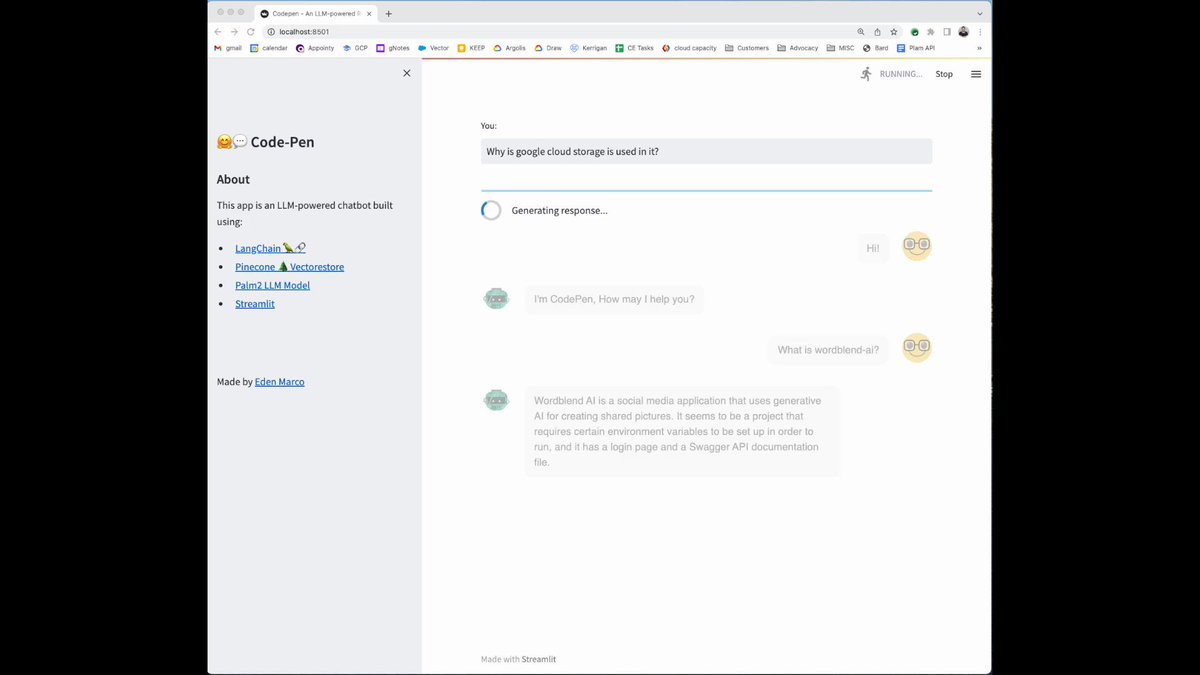Open the gmail bookmark
The height and width of the screenshot is (675, 1200).
228,48
